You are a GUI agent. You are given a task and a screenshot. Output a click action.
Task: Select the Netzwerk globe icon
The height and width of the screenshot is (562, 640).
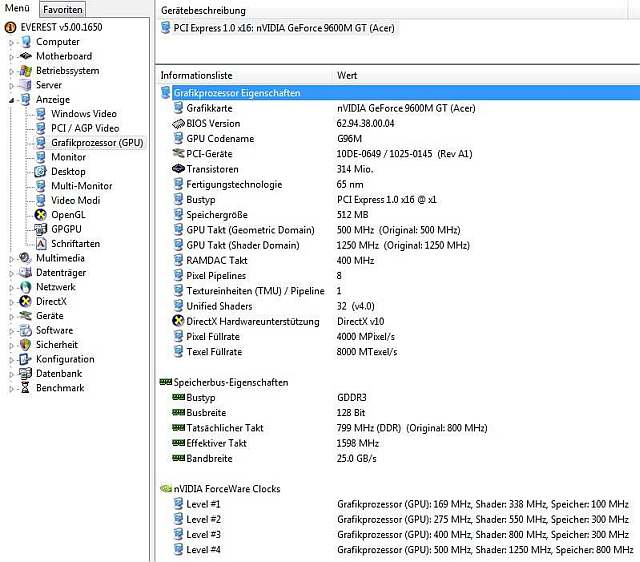pos(25,287)
